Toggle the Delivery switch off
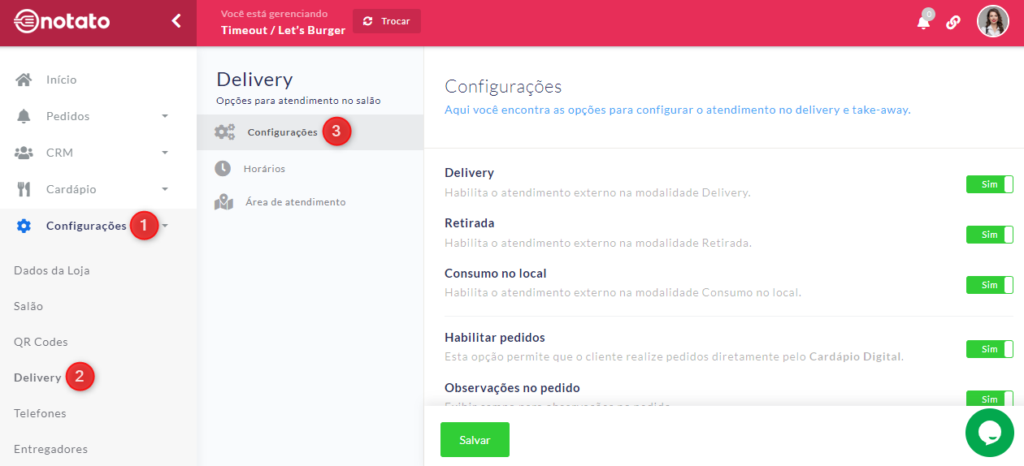 pos(989,184)
